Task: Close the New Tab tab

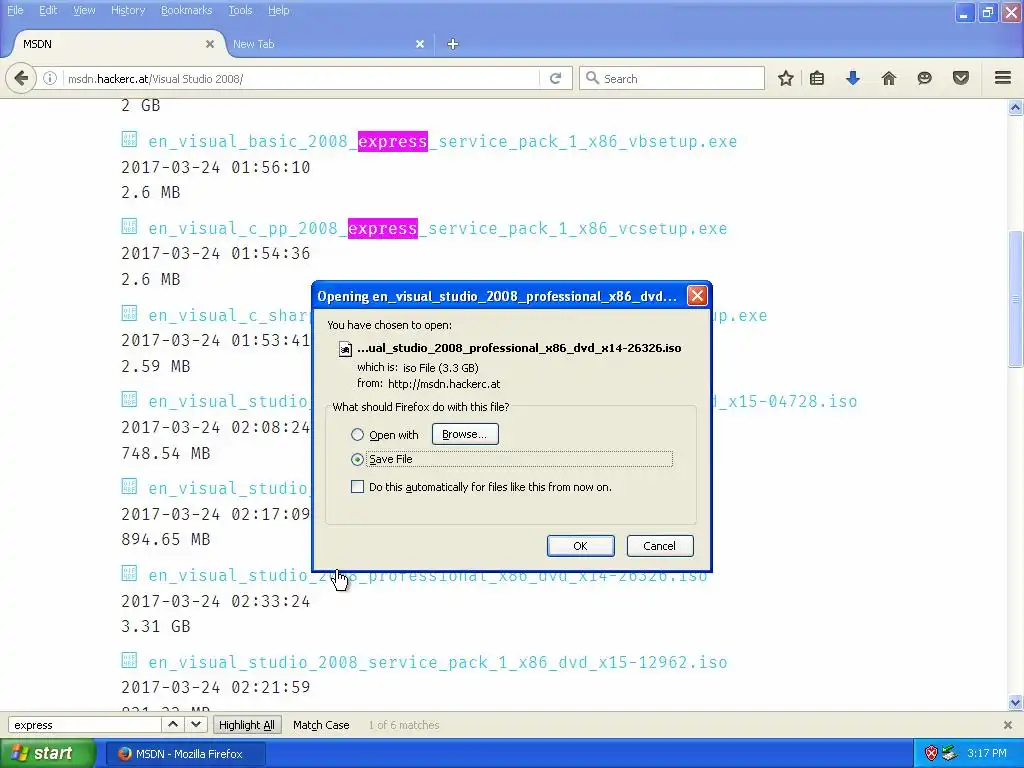Action: click(x=420, y=44)
